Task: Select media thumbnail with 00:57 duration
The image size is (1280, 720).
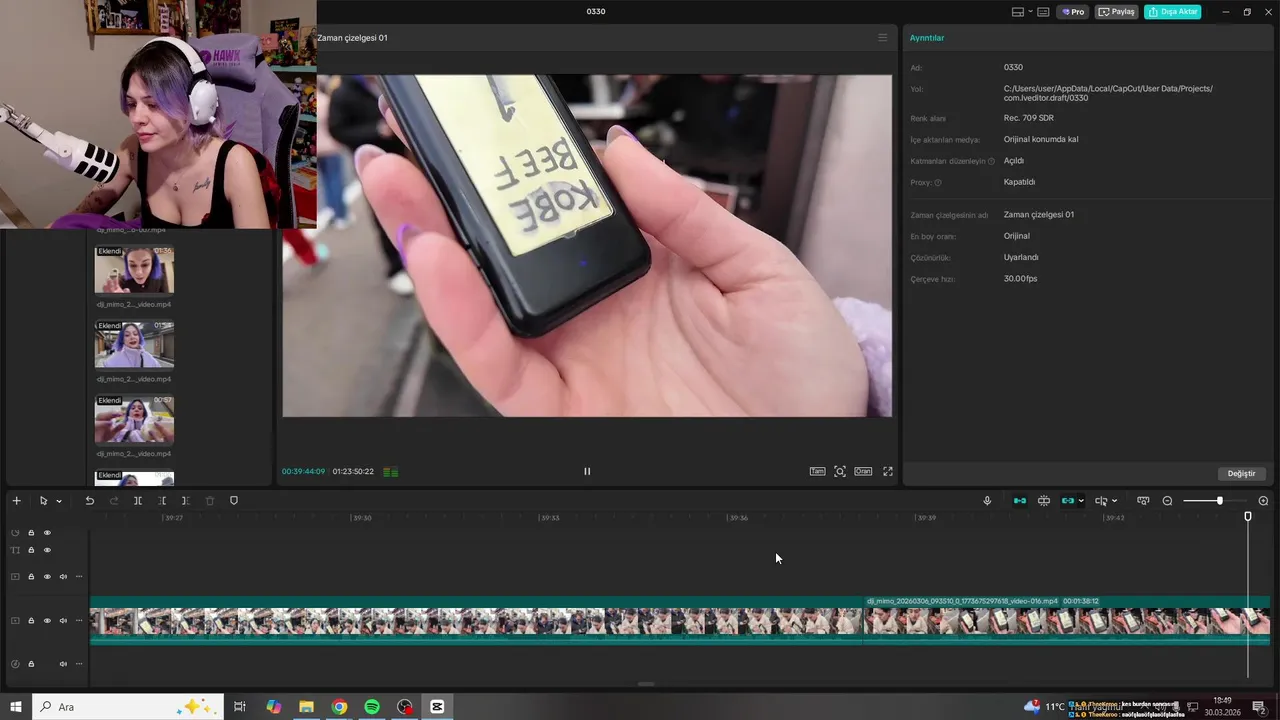Action: pyautogui.click(x=134, y=420)
